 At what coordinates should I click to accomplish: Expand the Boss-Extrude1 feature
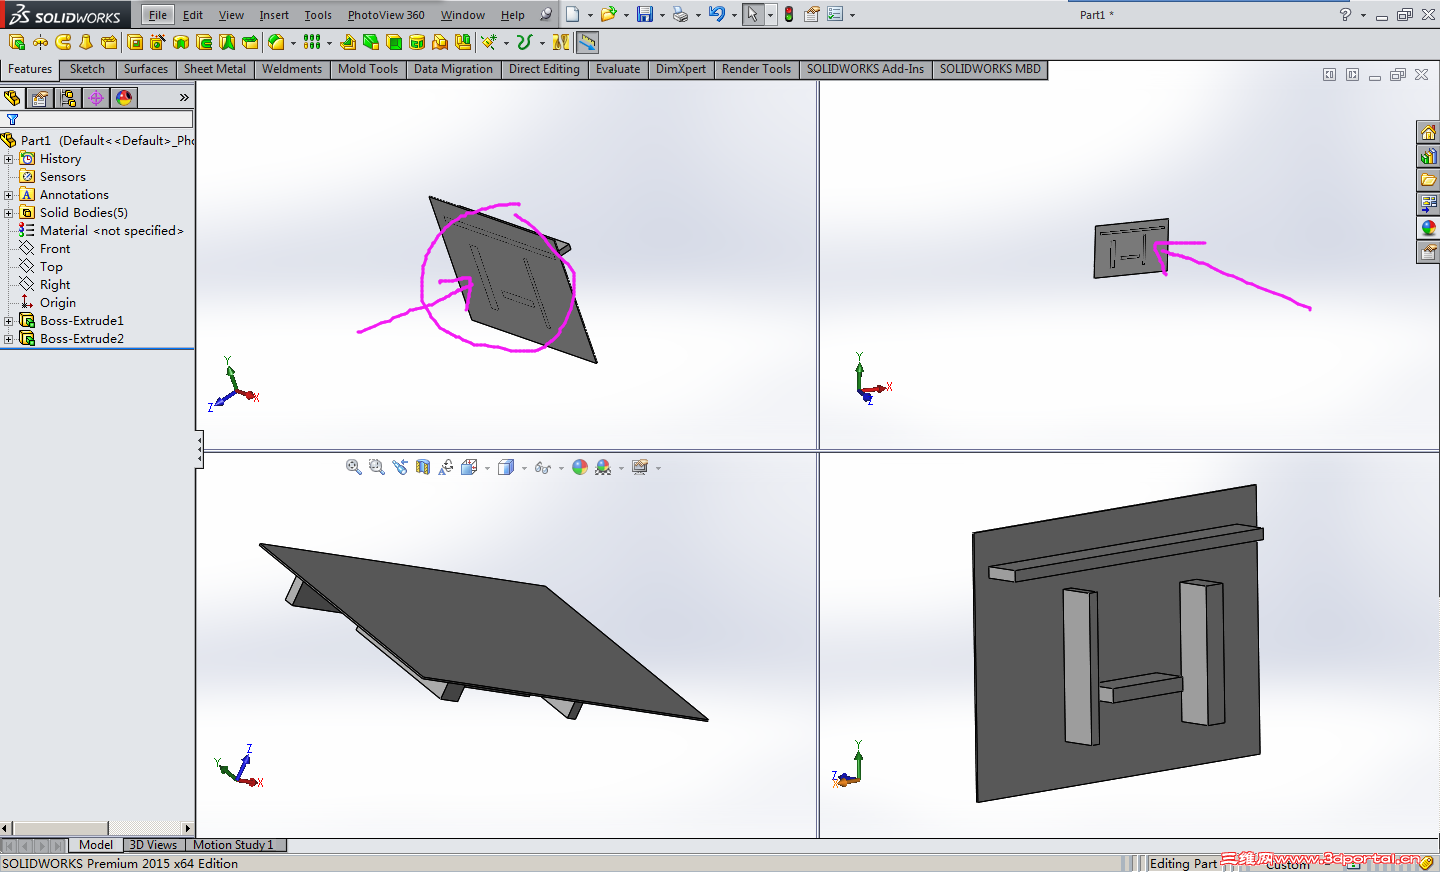(x=8, y=321)
